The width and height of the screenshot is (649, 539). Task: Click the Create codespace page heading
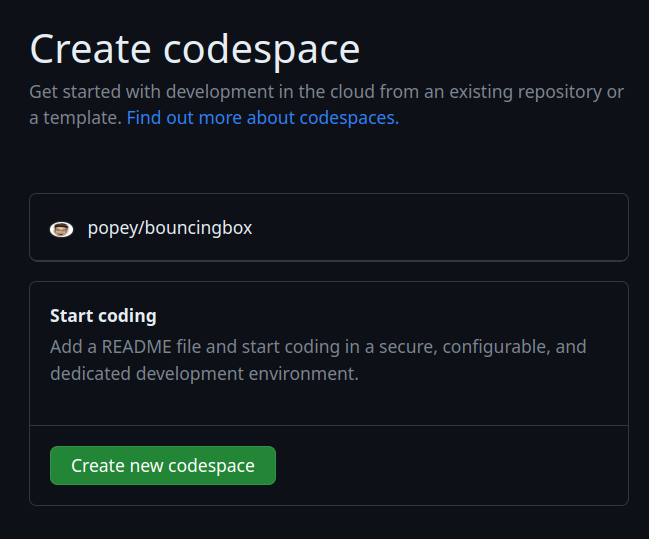(x=195, y=49)
